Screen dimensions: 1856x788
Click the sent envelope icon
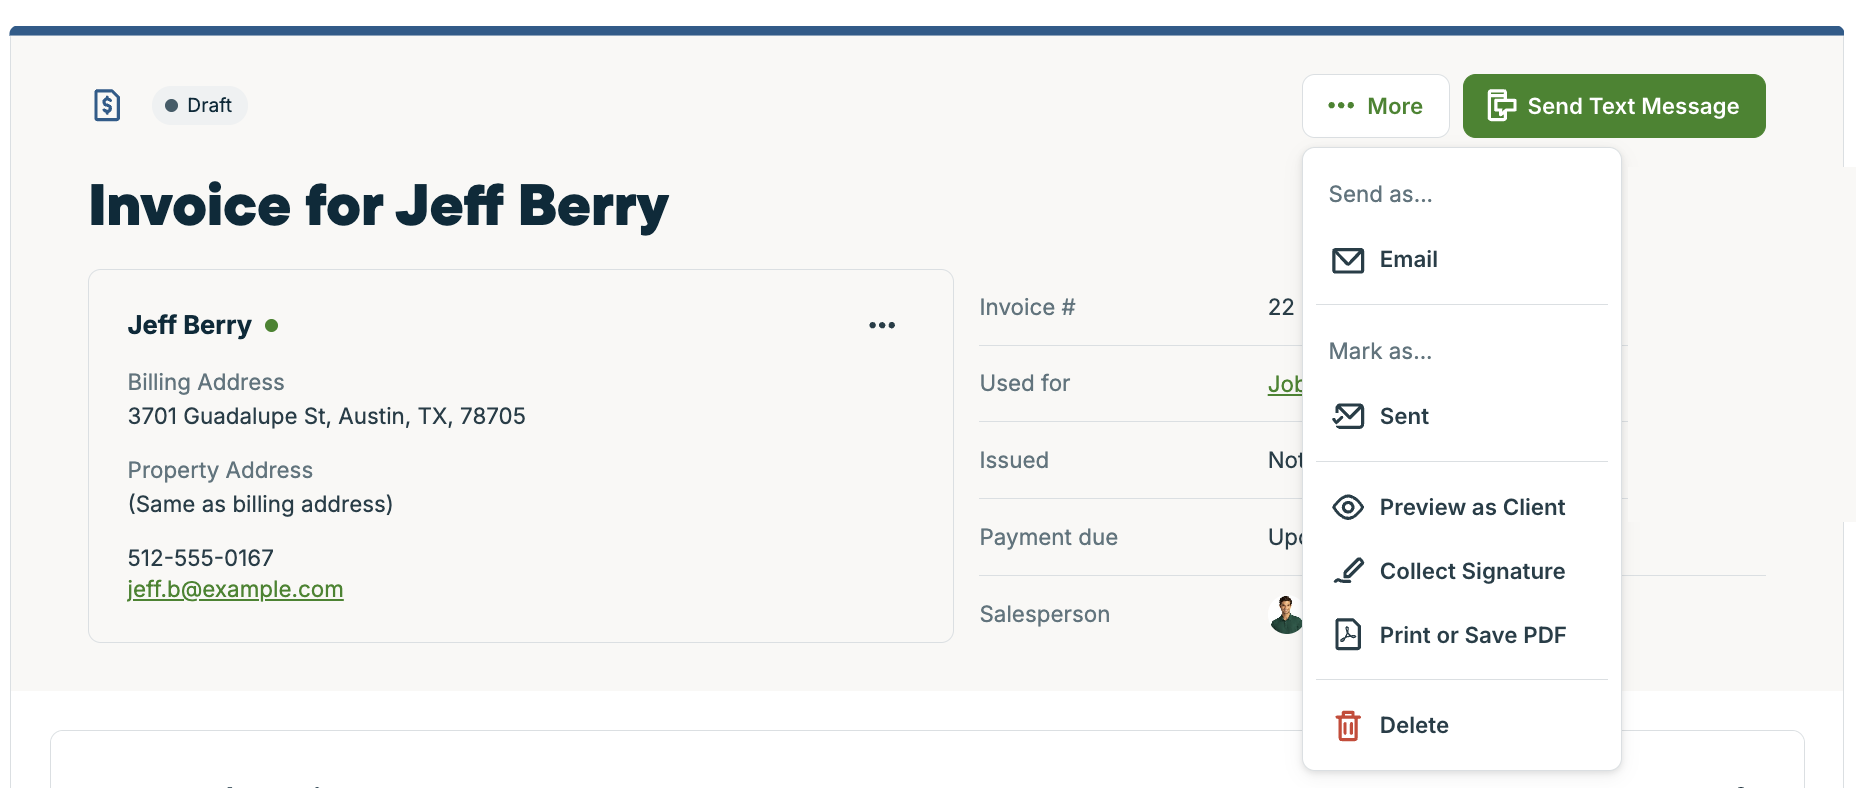(x=1347, y=416)
